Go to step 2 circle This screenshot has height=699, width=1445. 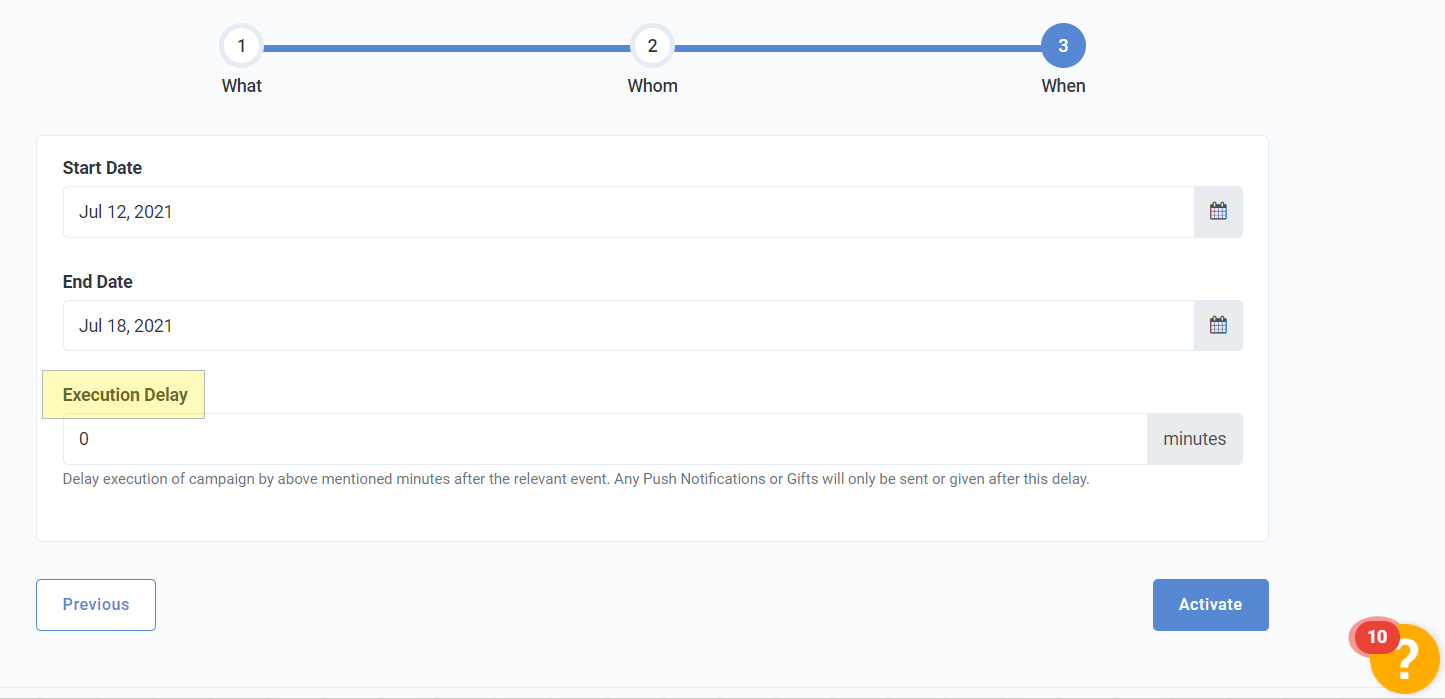pos(652,46)
